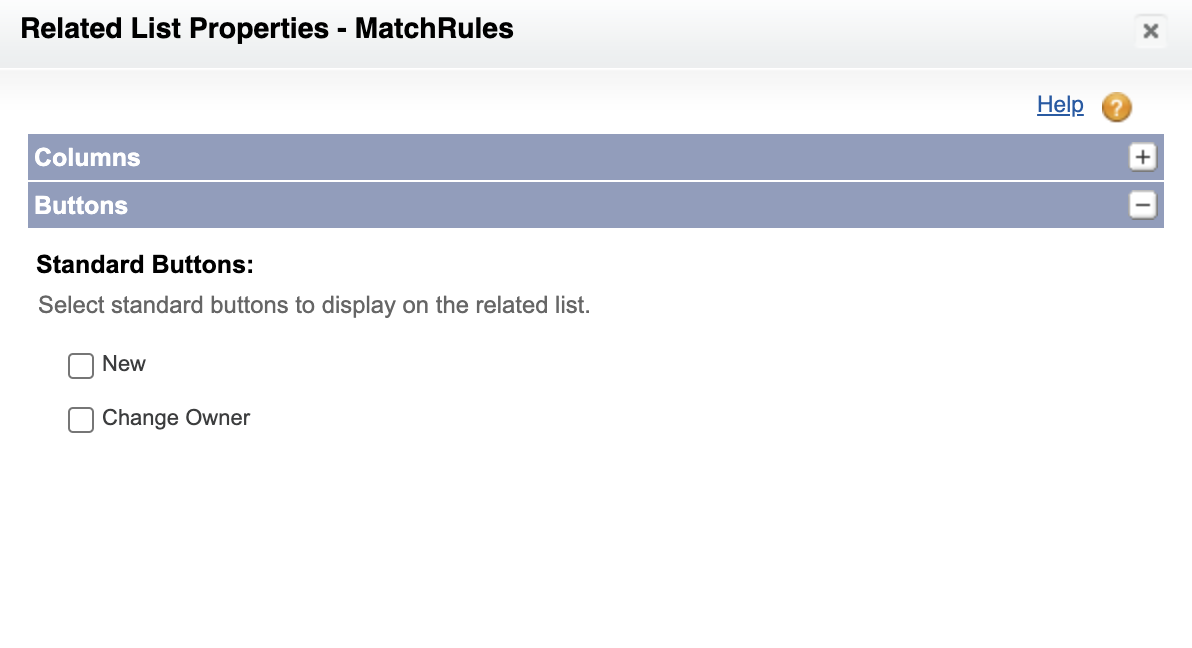Expand Columns section with plus icon
The image size is (1192, 648).
click(x=1142, y=157)
